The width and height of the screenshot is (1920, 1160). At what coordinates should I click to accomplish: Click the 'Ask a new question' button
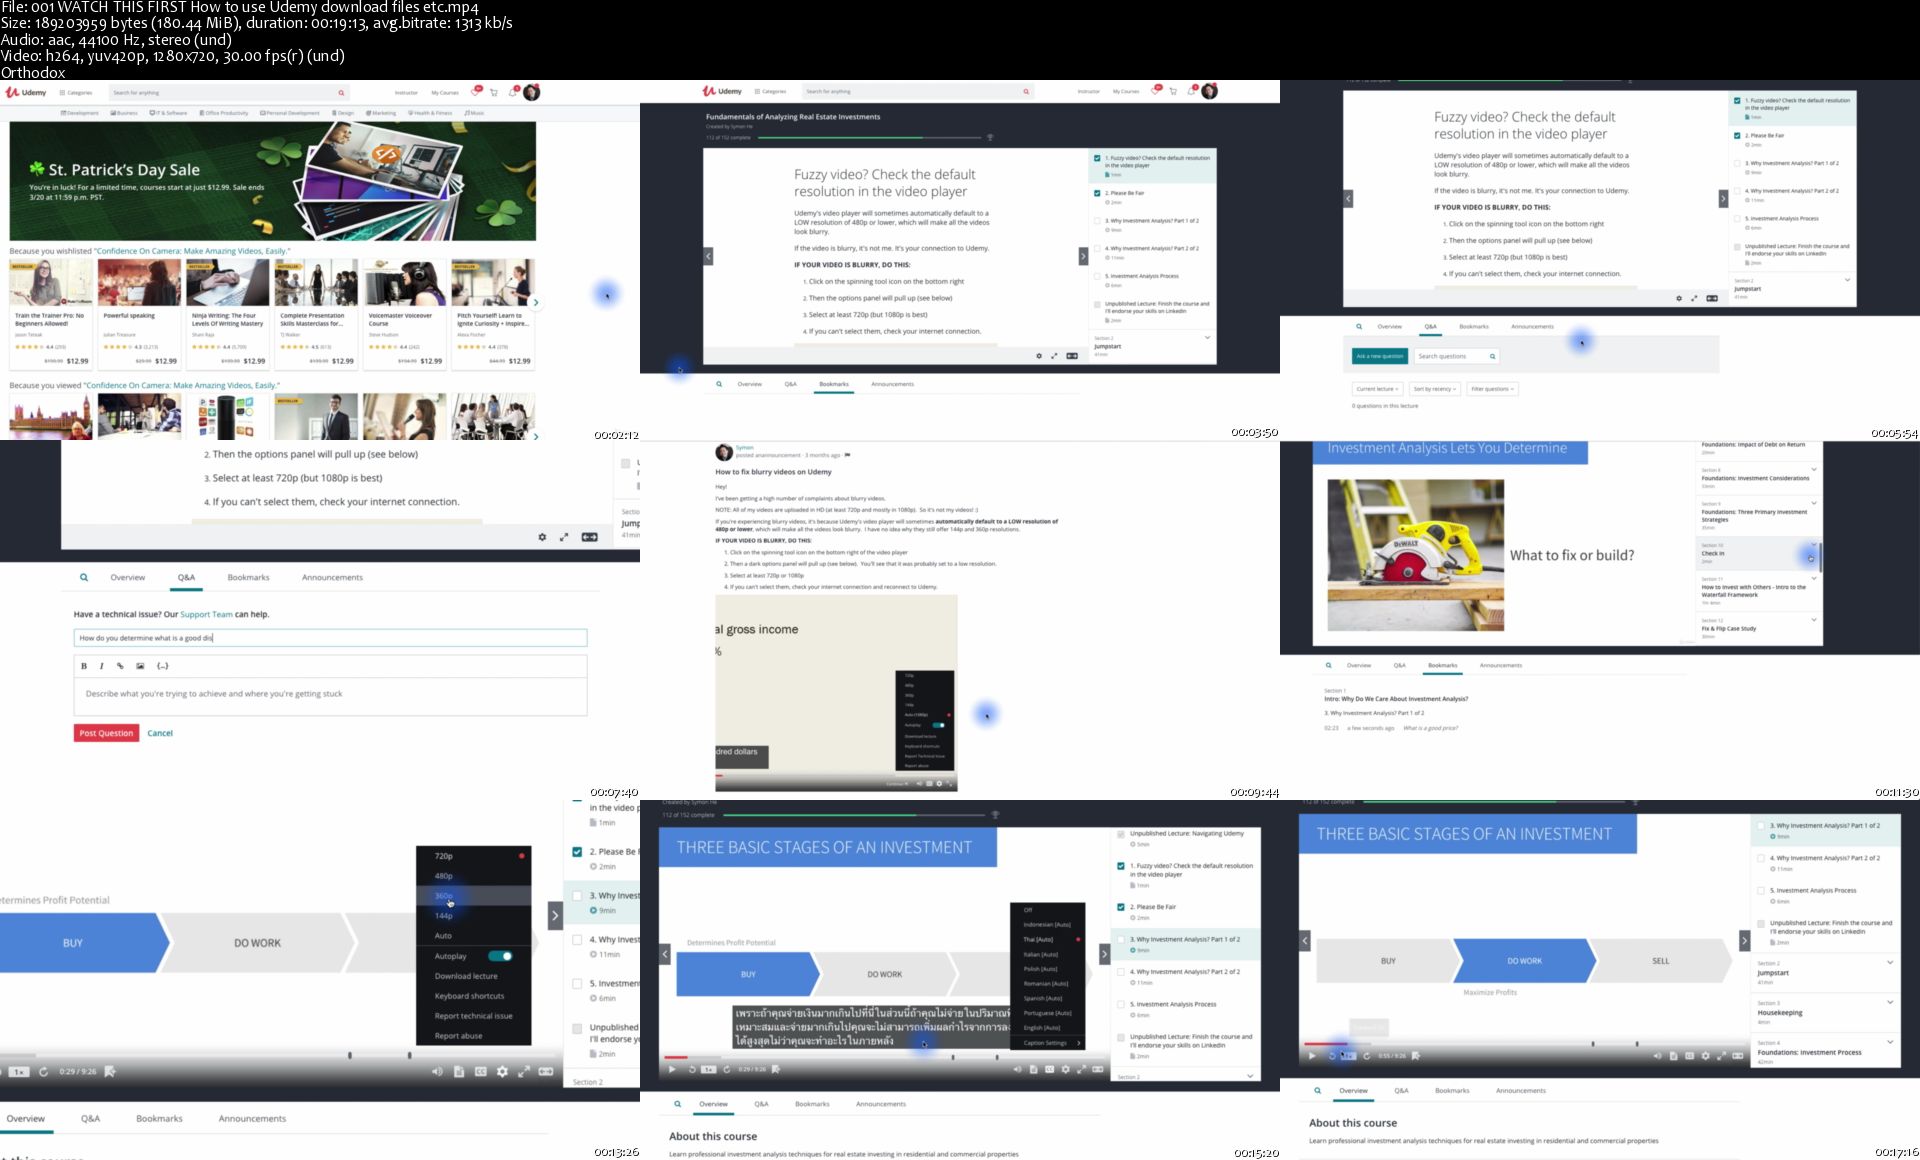click(x=1380, y=356)
